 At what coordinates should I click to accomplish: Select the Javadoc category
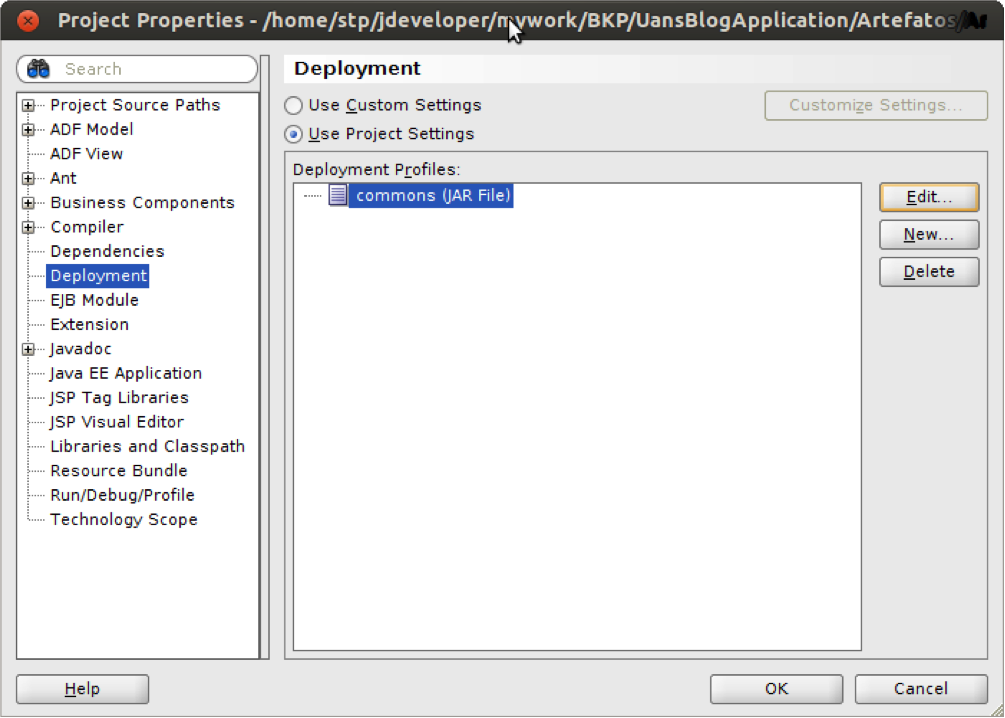point(81,349)
